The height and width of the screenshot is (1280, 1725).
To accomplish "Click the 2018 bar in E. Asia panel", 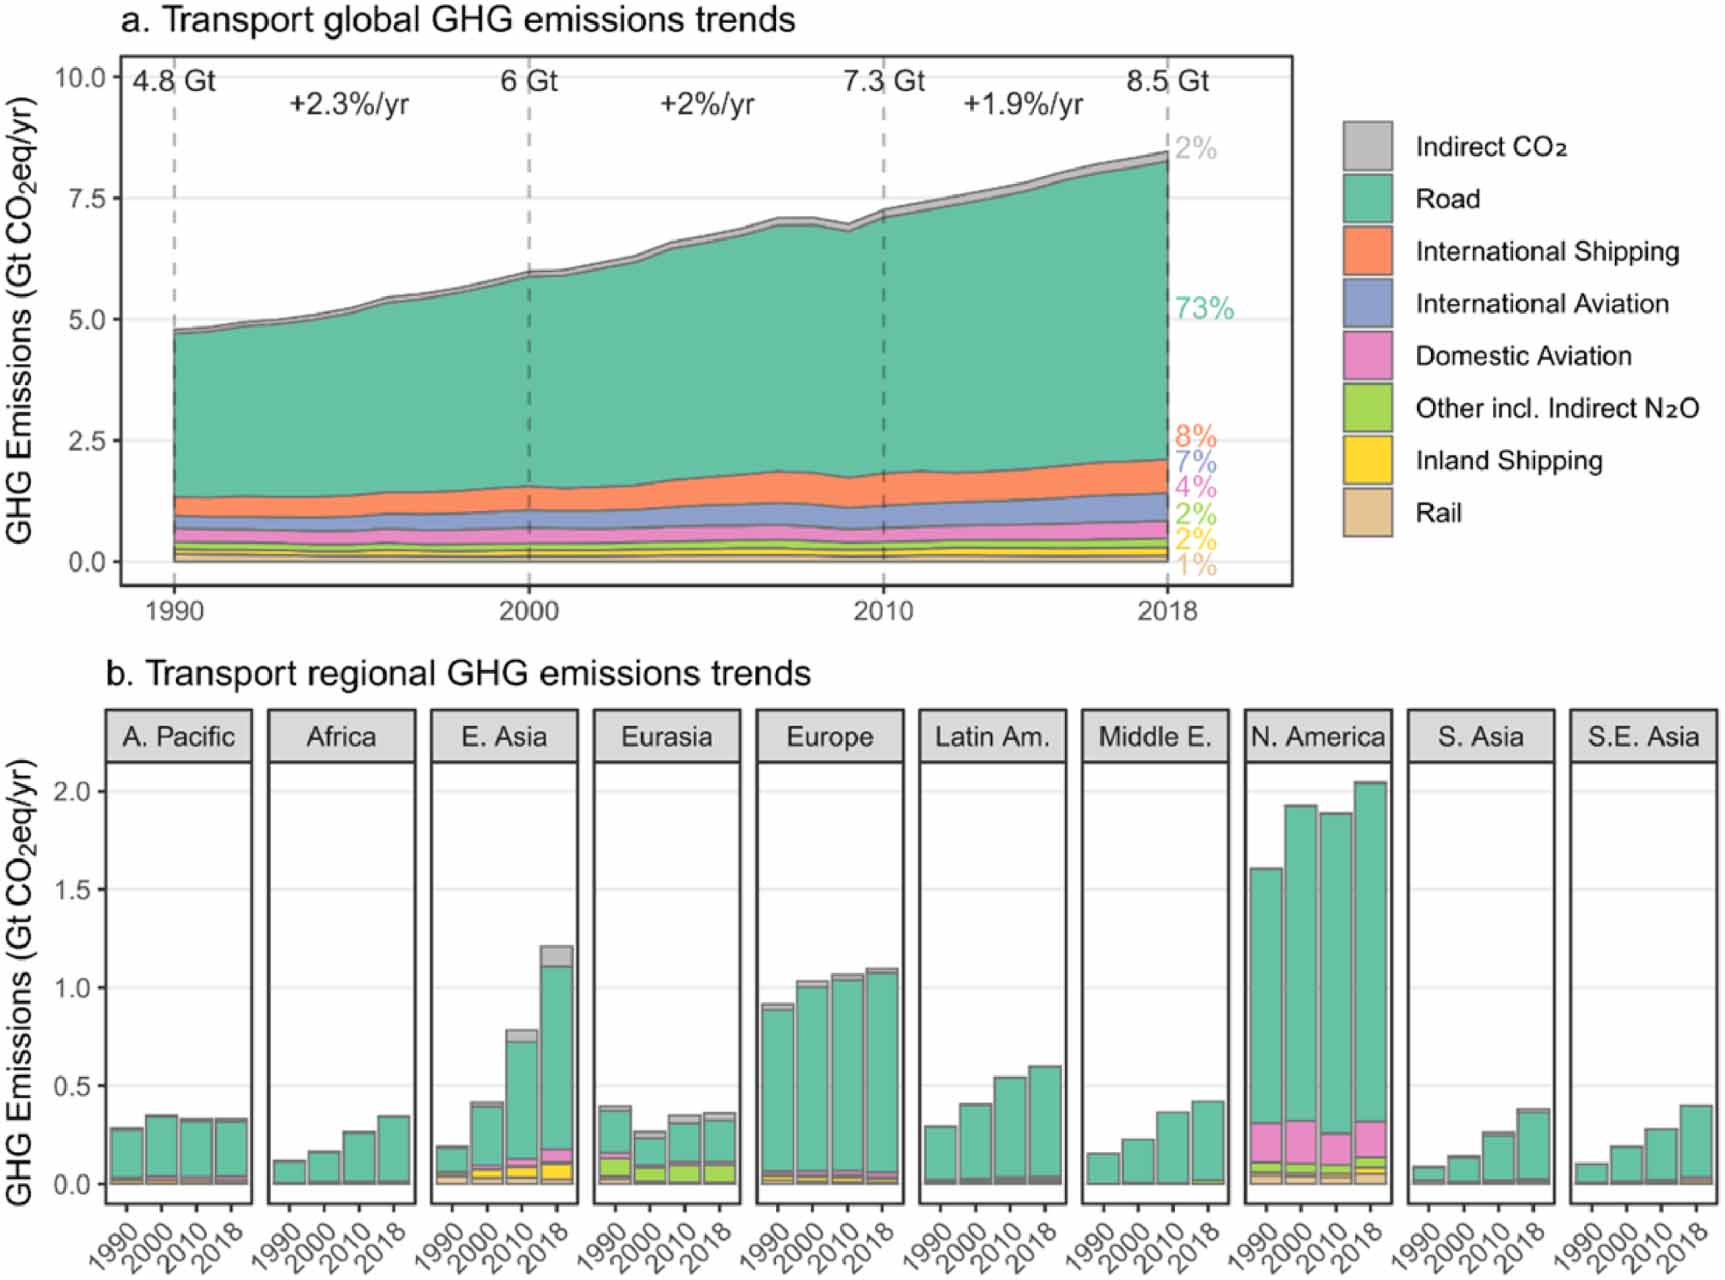I will pos(556,1065).
